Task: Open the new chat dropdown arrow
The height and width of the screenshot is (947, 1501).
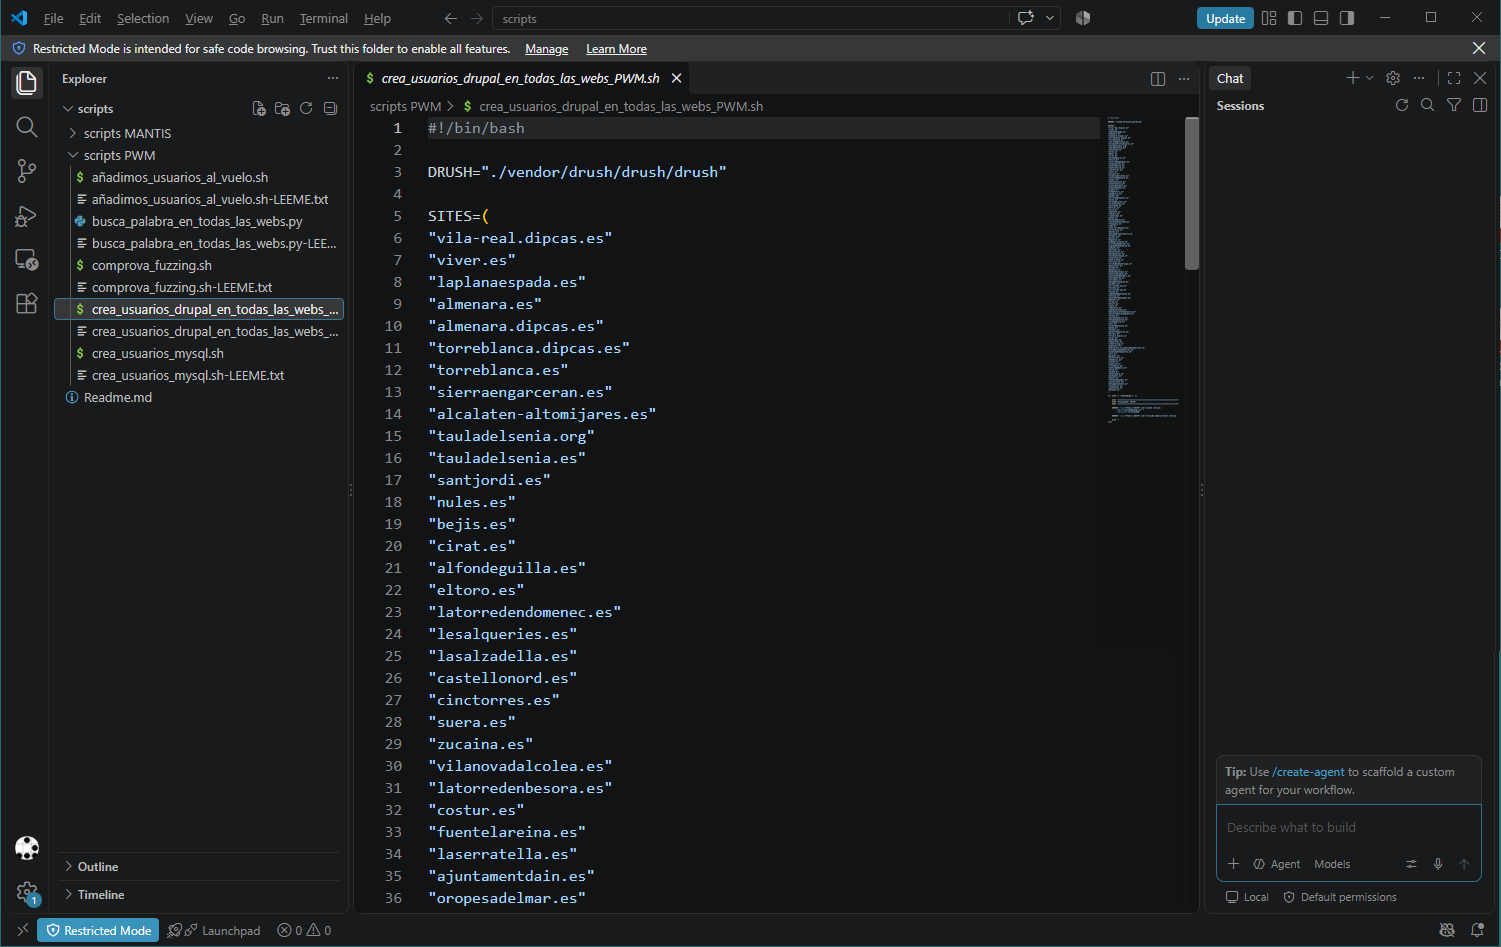Action: 1370,78
